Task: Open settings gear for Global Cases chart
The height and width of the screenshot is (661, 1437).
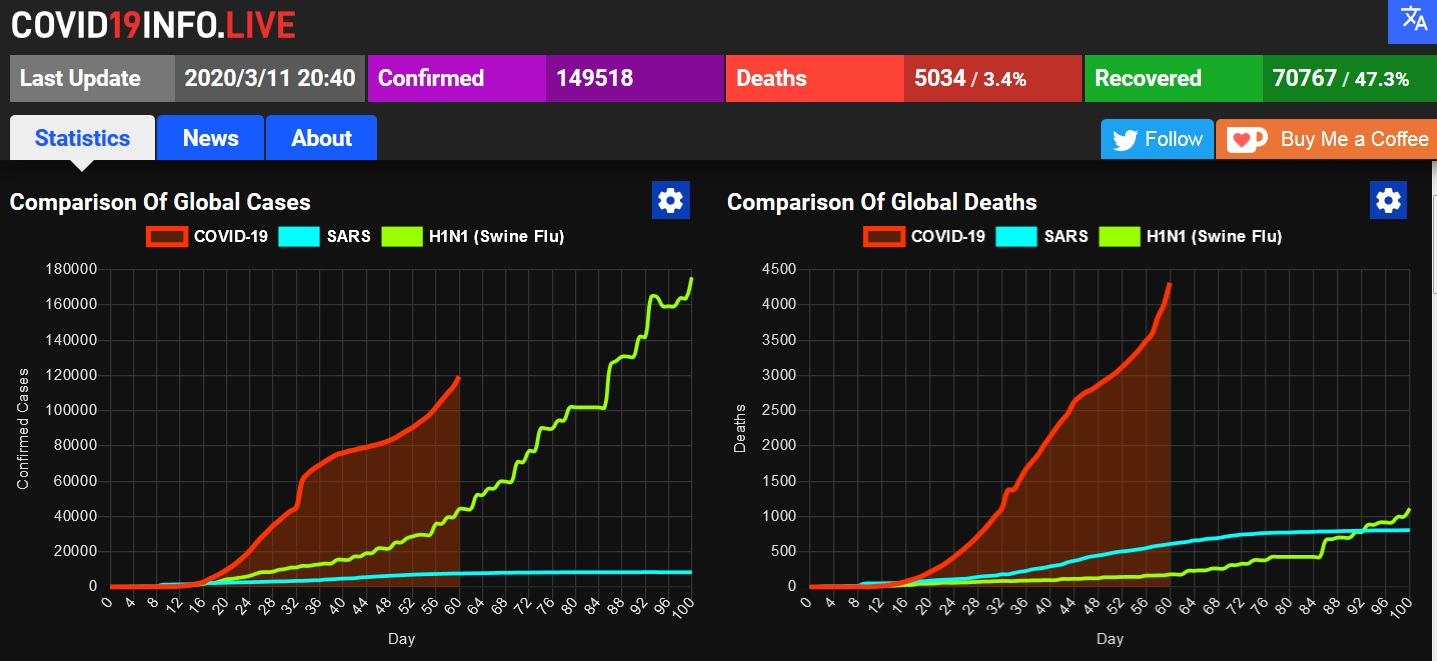Action: 670,200
